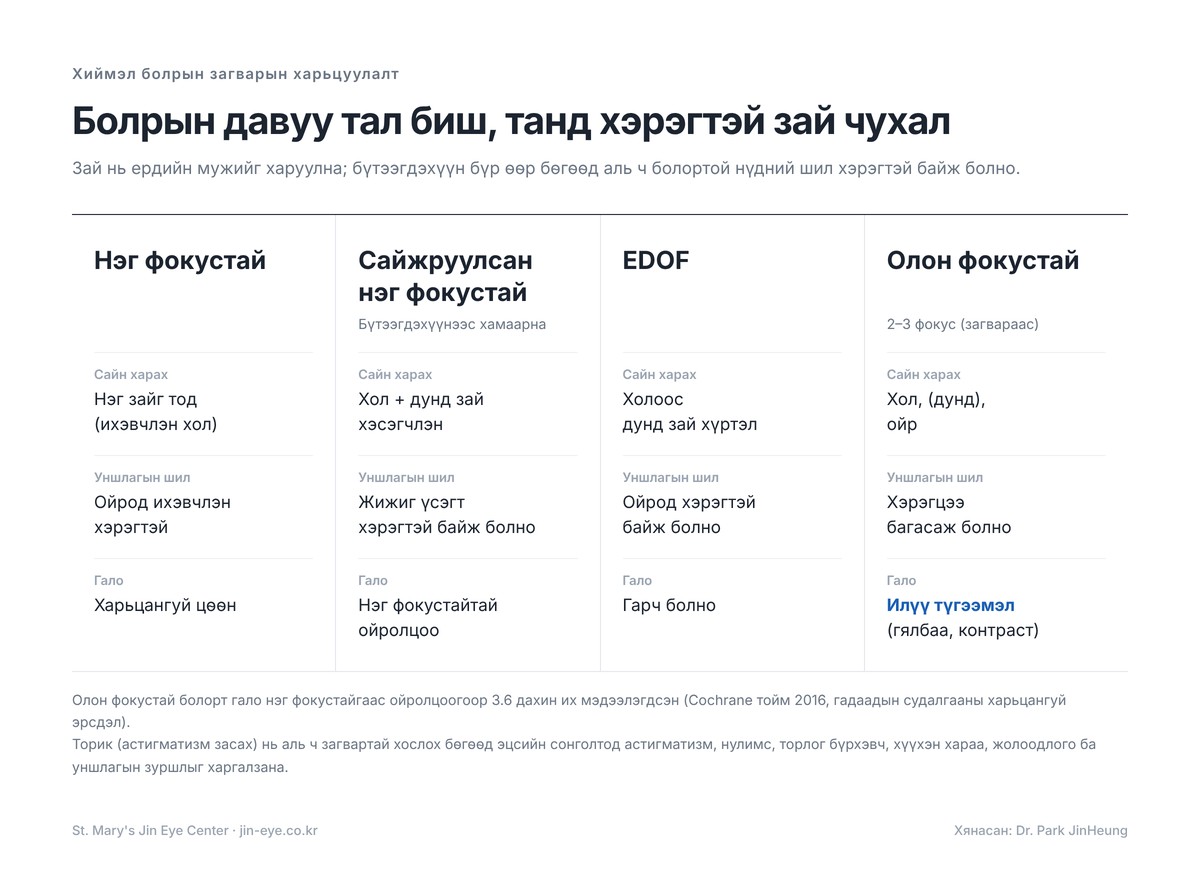Click the overline text "Хиймэл болрын загварын харьцуулалт"
Screen dimensions: 1200x869
[235, 74]
